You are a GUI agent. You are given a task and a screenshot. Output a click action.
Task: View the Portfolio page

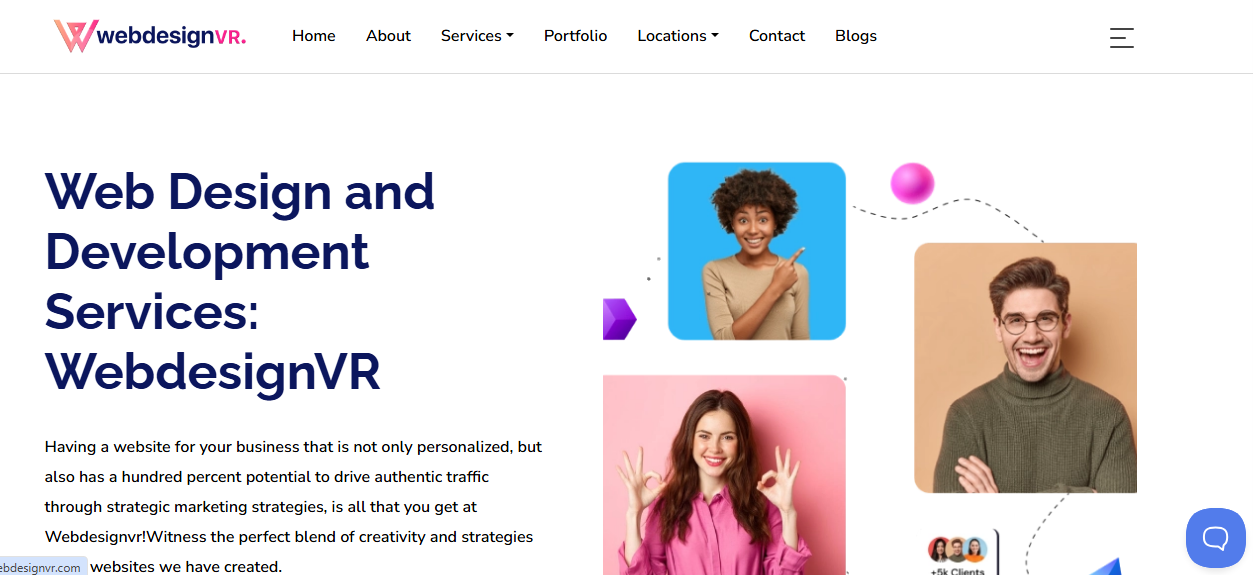click(x=575, y=36)
